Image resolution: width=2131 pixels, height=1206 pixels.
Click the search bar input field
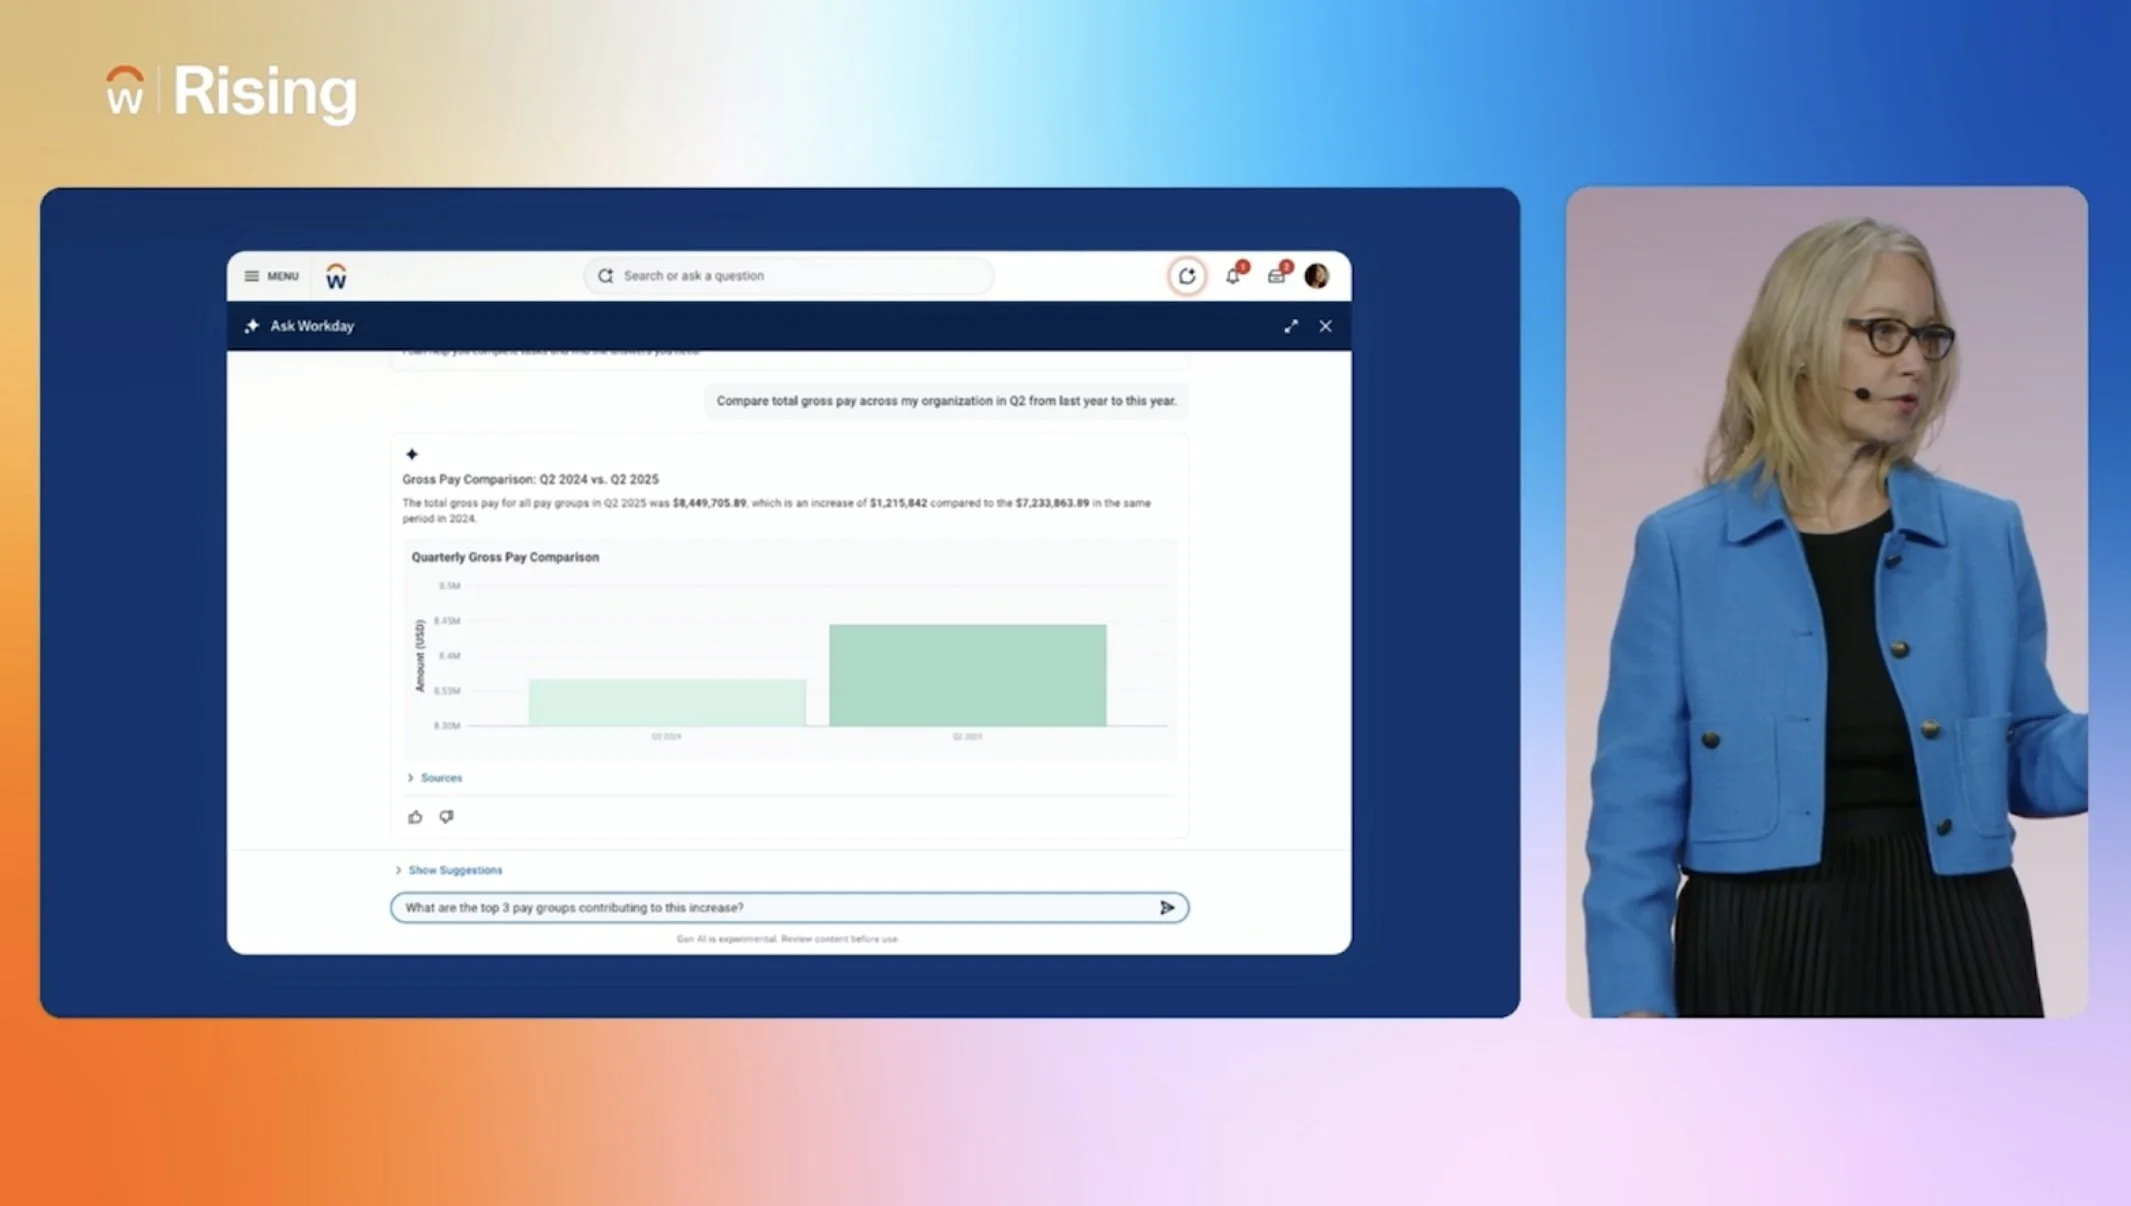790,276
